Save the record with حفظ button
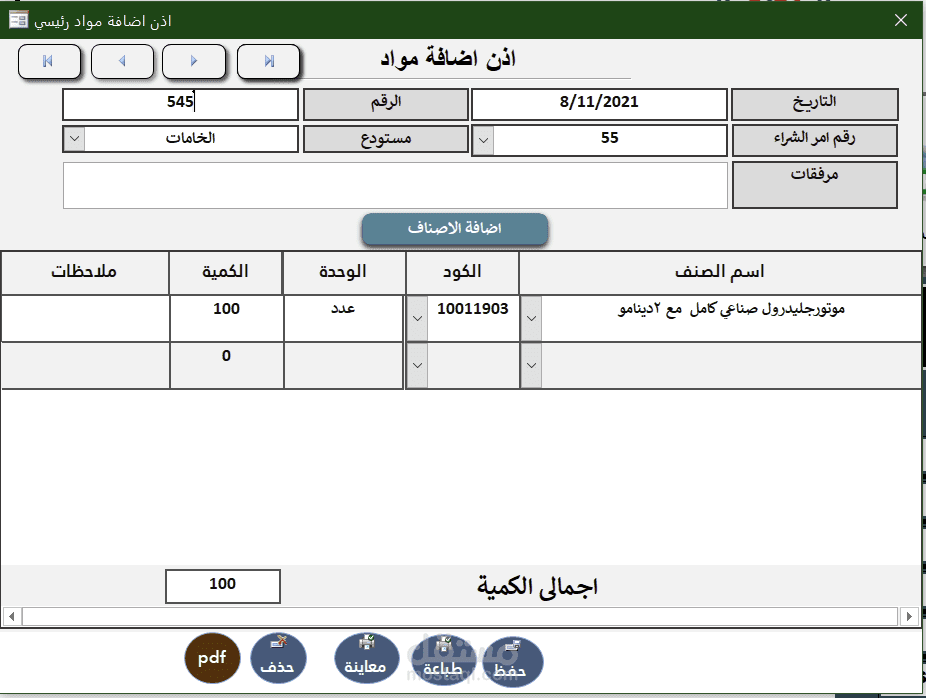The height and width of the screenshot is (698, 926). click(x=512, y=662)
